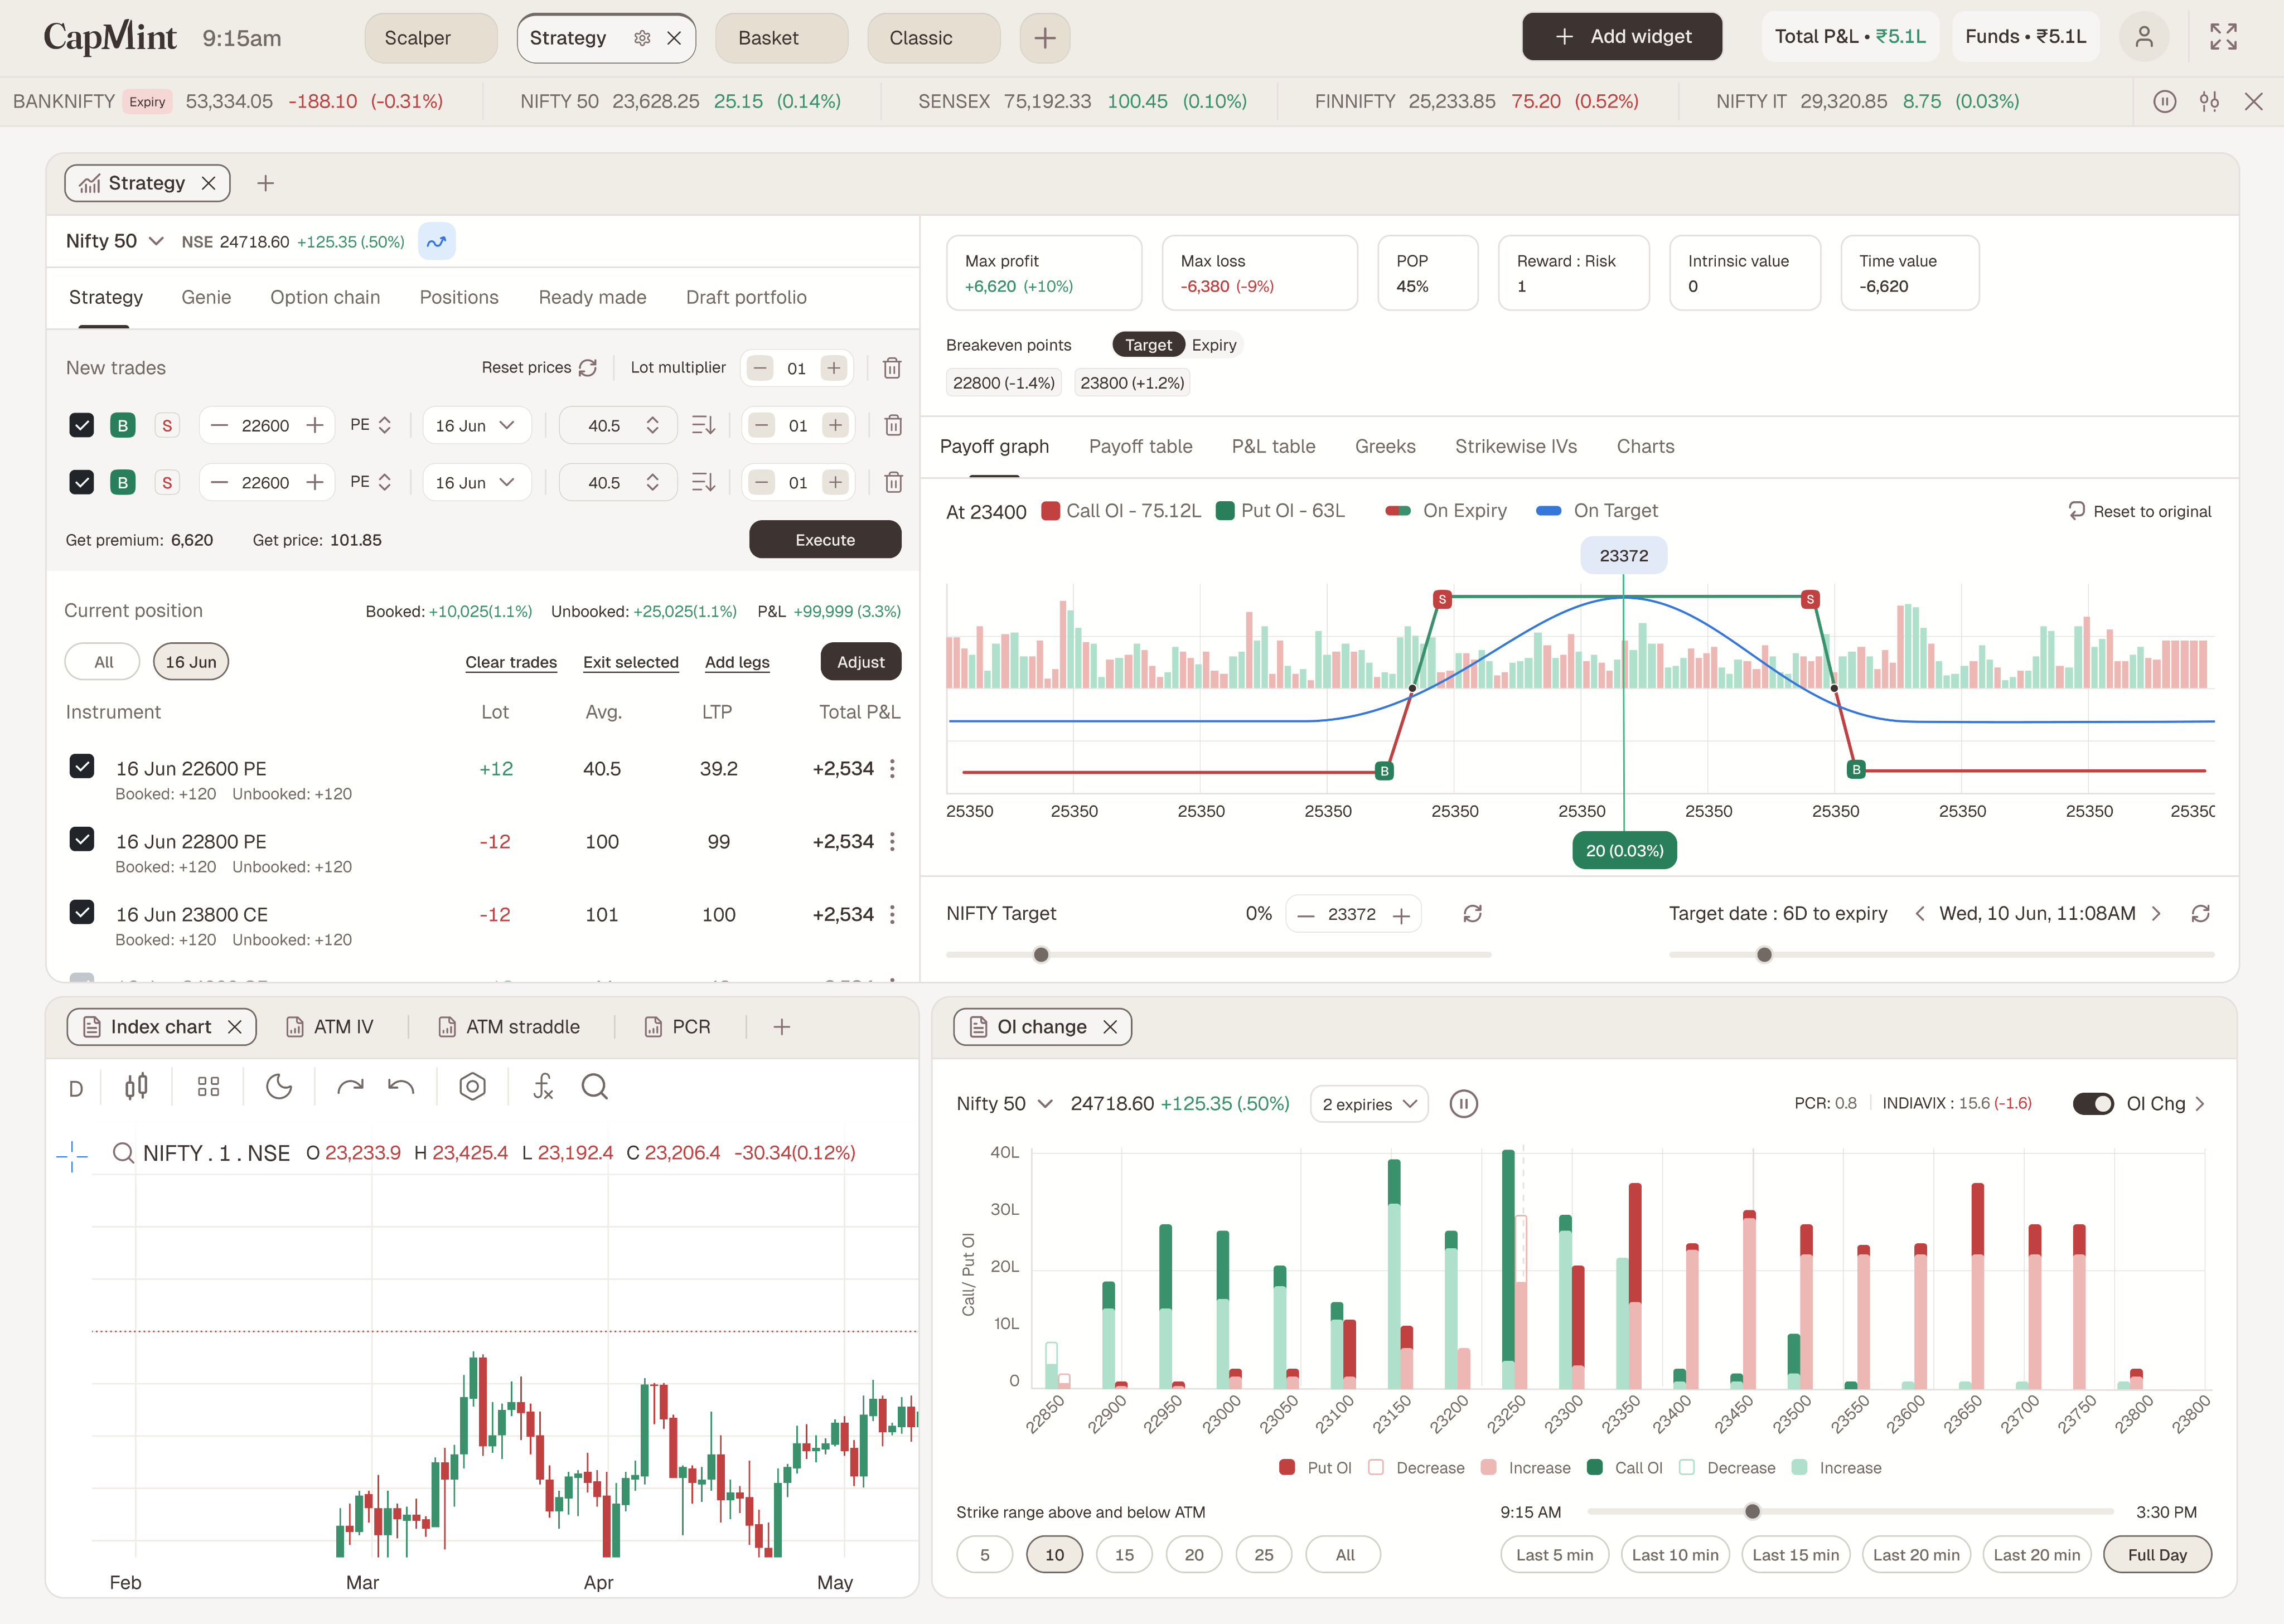Switch breakeven points to Expiry
The height and width of the screenshot is (1624, 2284).
click(1214, 345)
